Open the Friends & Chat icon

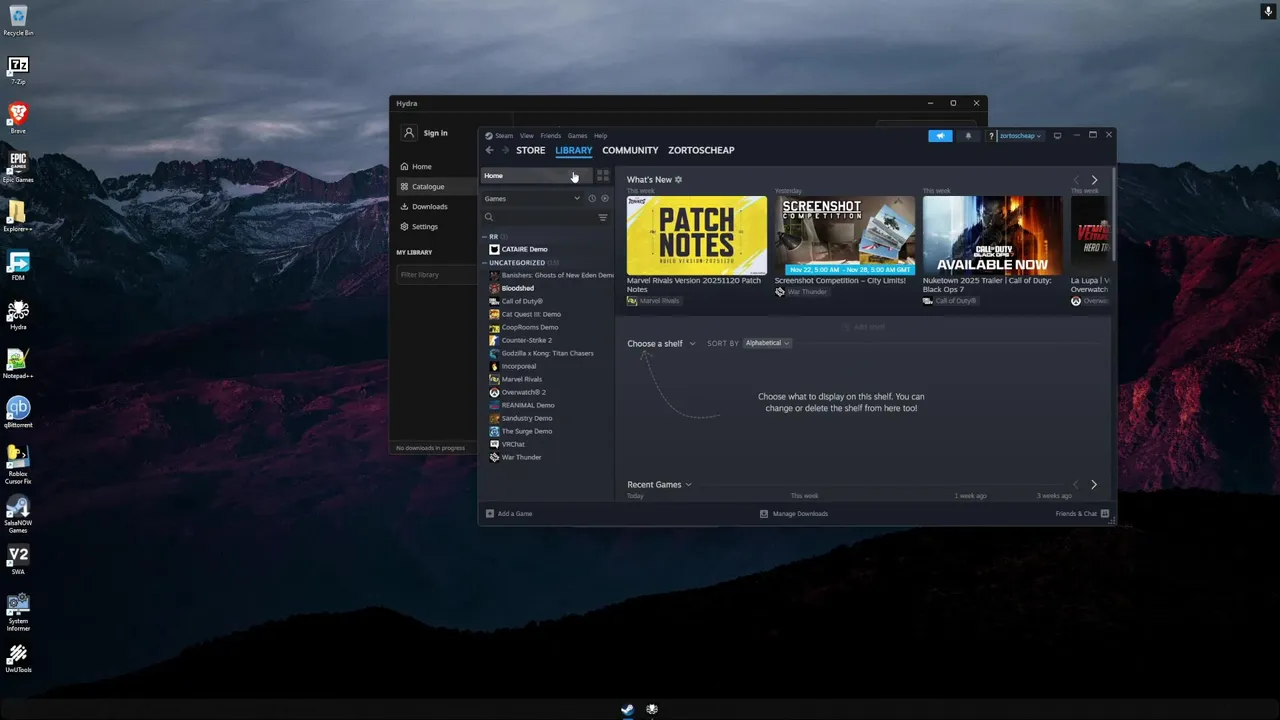coord(1105,514)
